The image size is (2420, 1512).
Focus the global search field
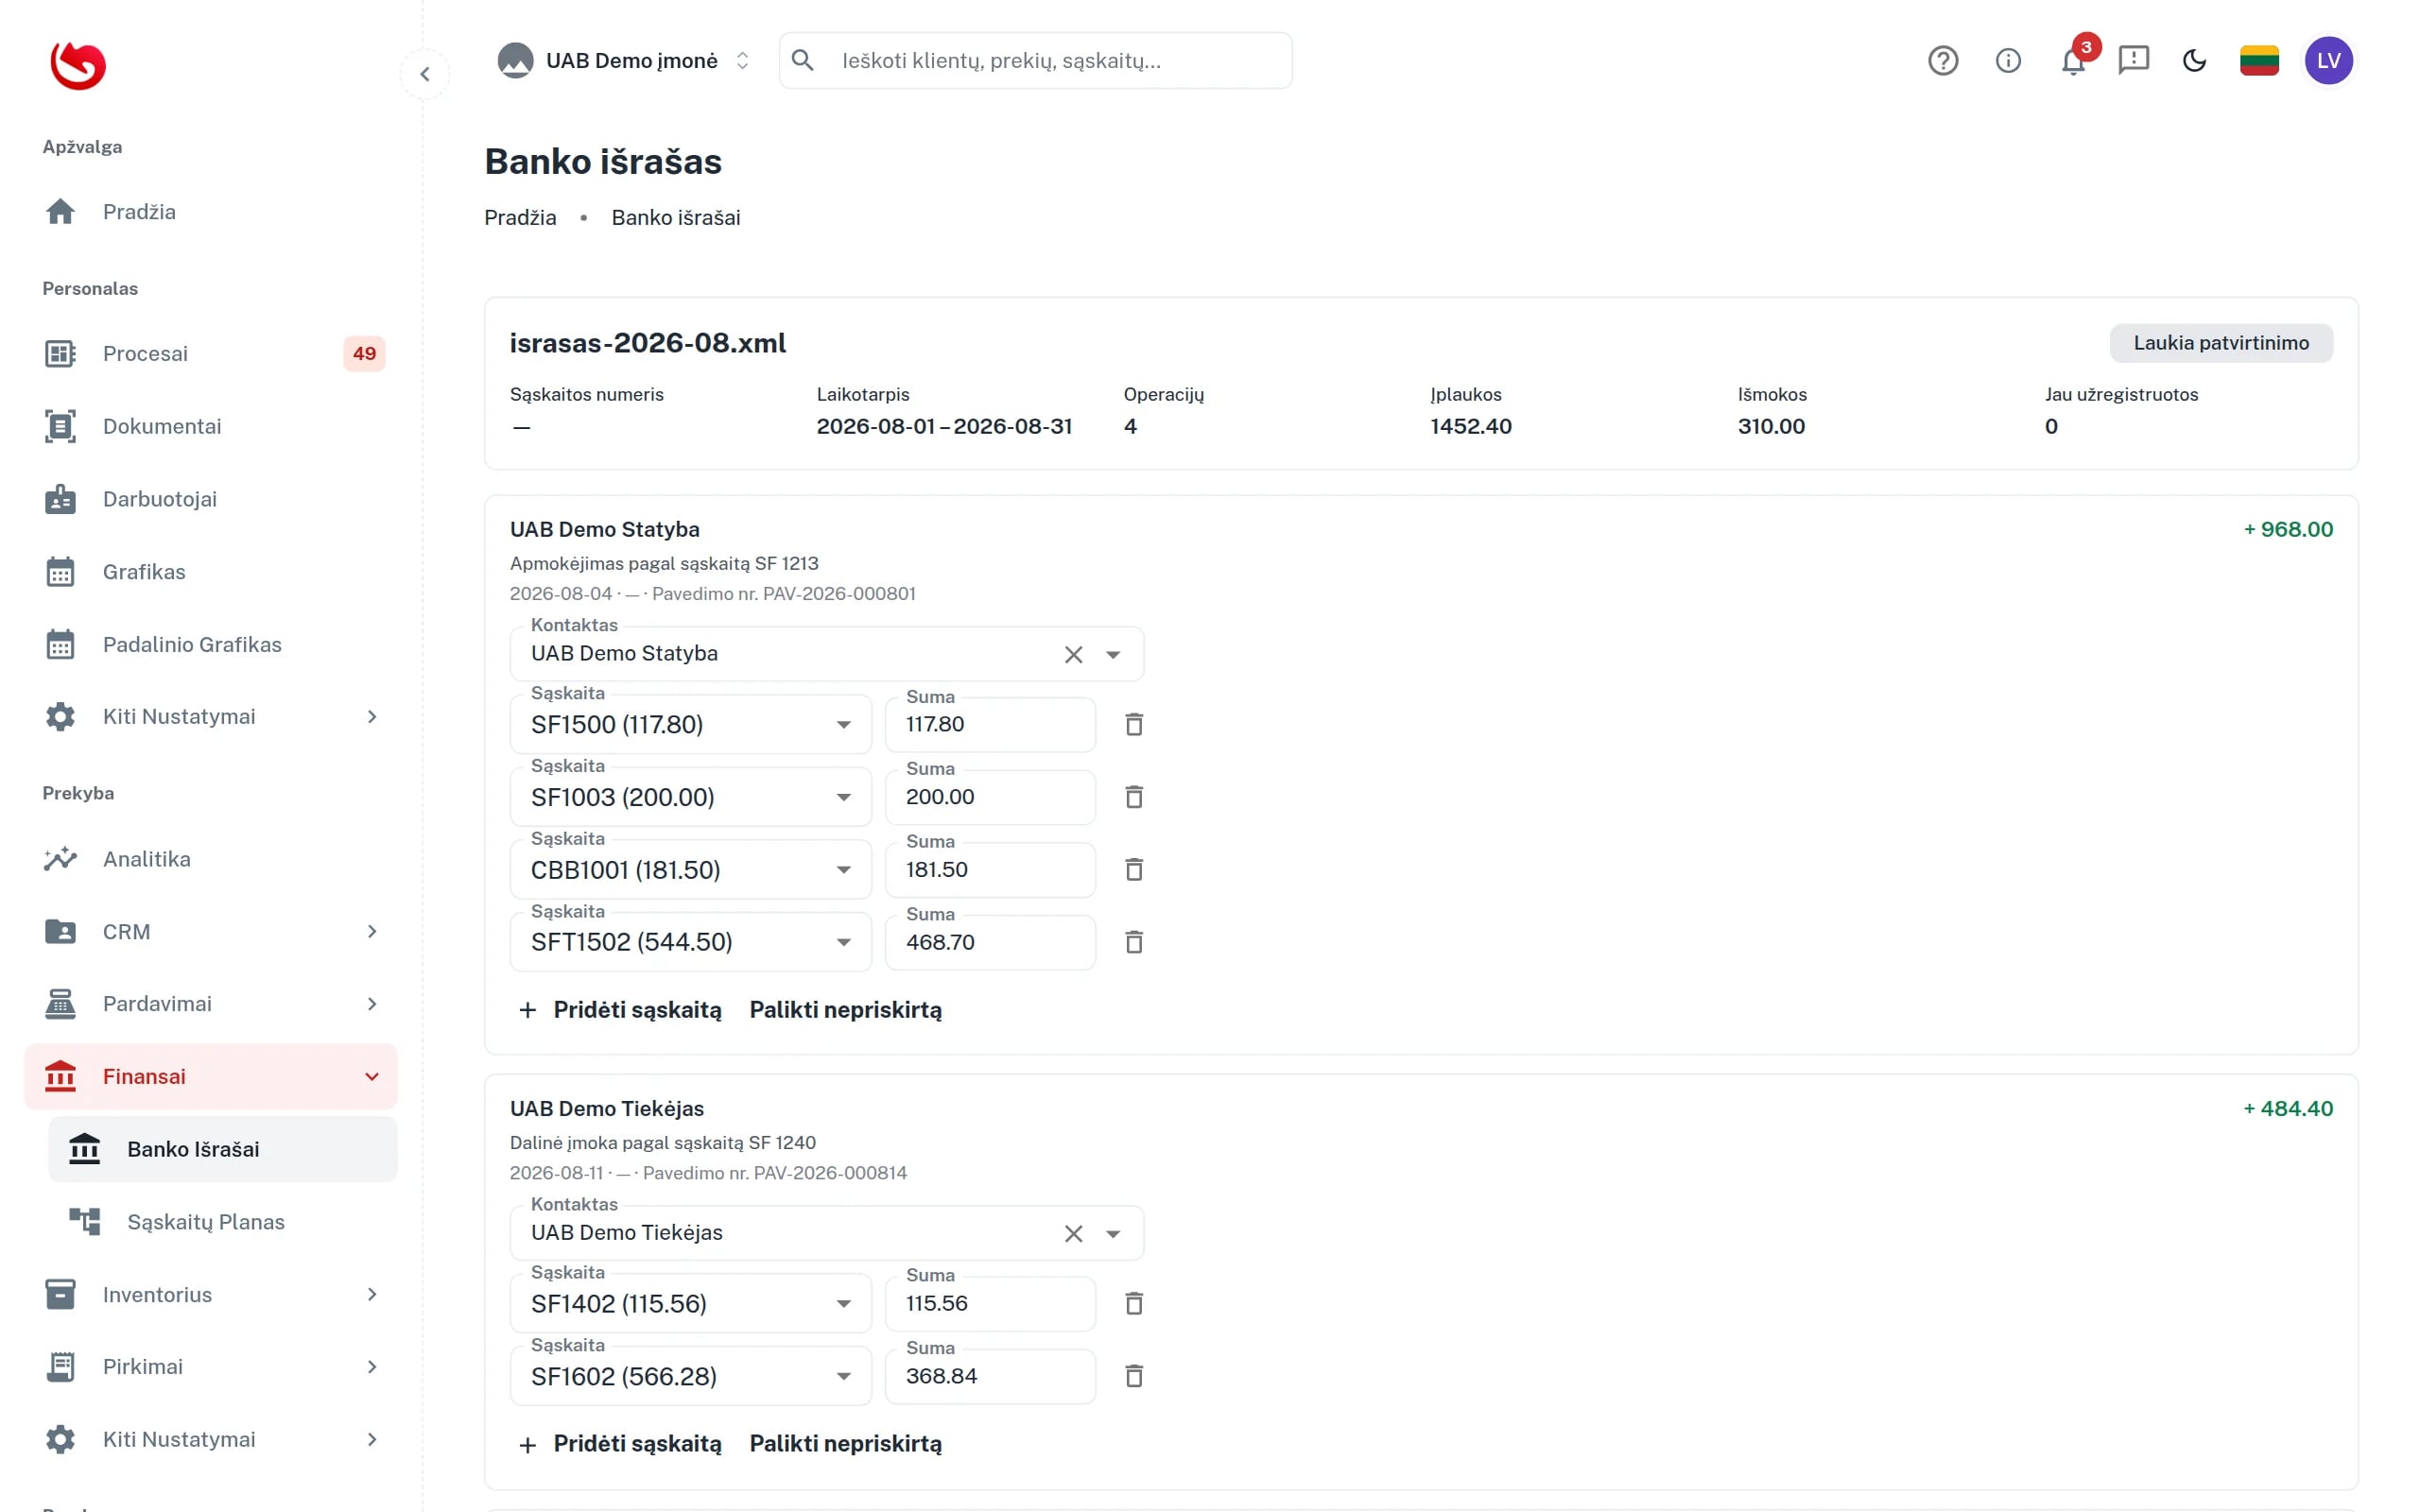click(x=1036, y=61)
